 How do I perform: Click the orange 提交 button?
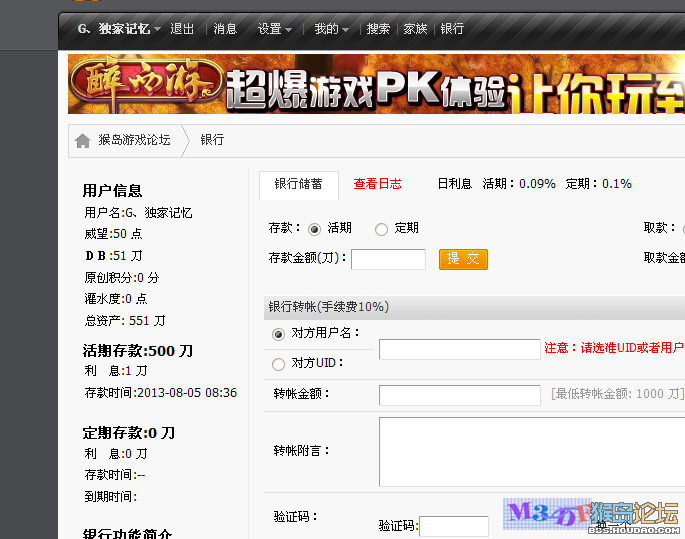[x=463, y=259]
